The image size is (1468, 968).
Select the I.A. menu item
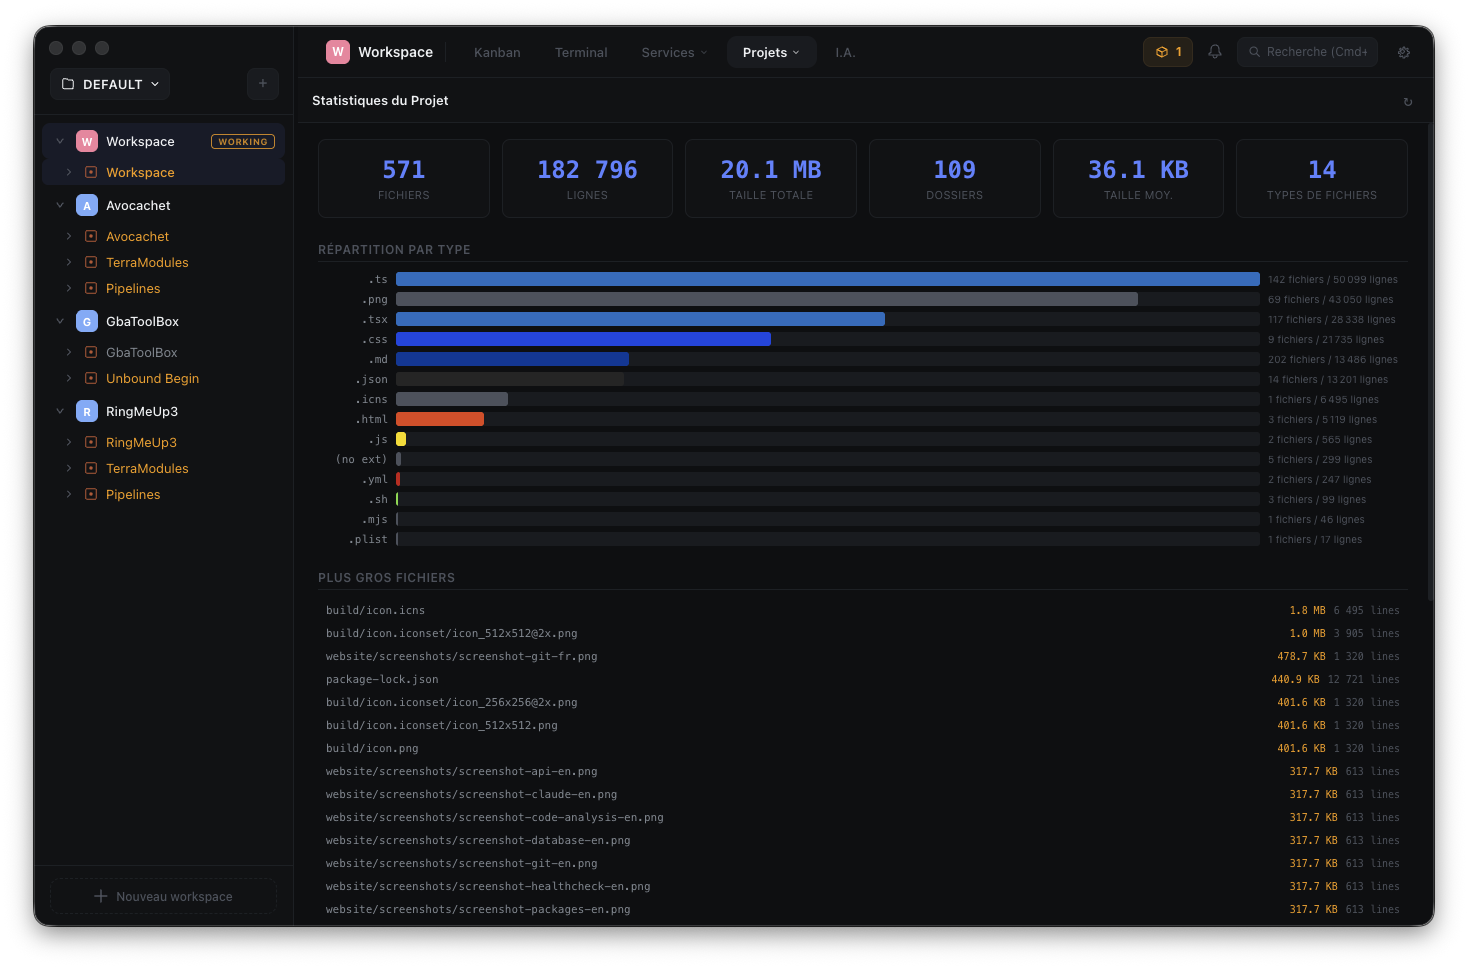click(845, 52)
